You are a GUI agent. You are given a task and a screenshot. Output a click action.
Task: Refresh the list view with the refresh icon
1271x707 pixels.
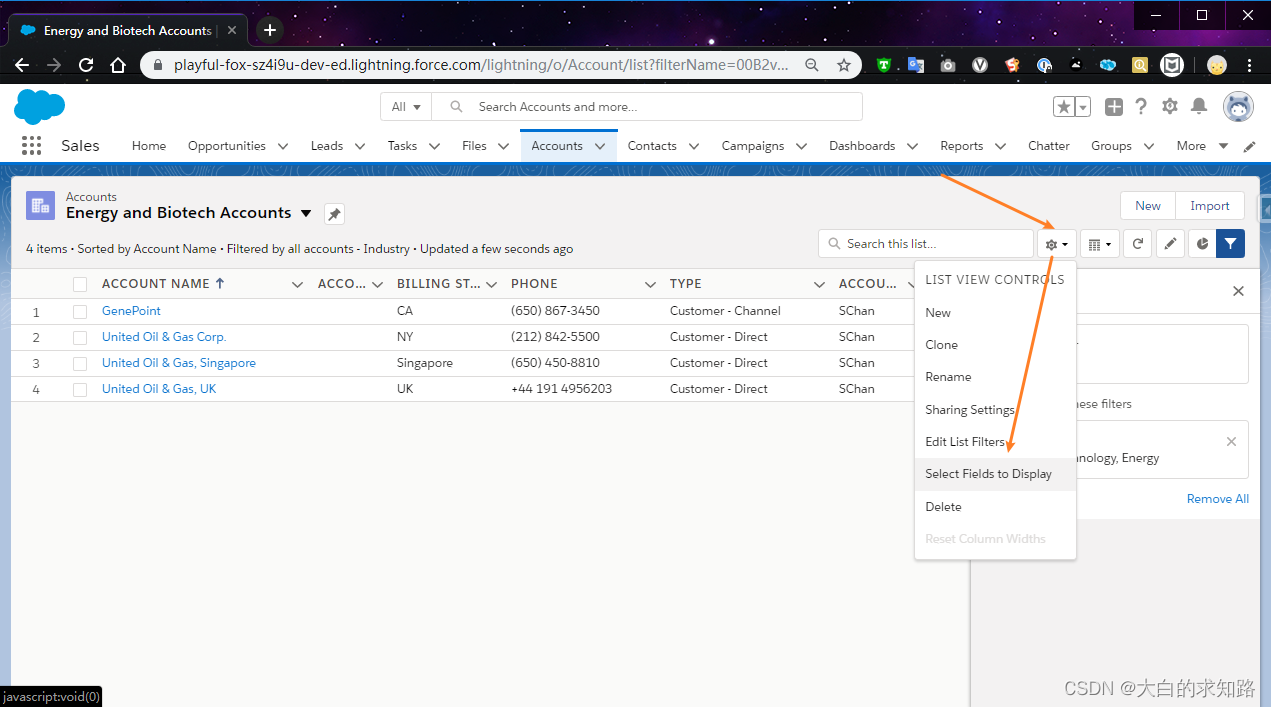tap(1137, 243)
